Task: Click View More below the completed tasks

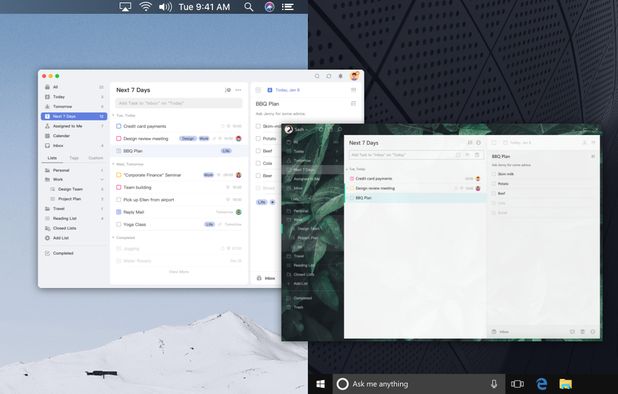Action: click(179, 272)
